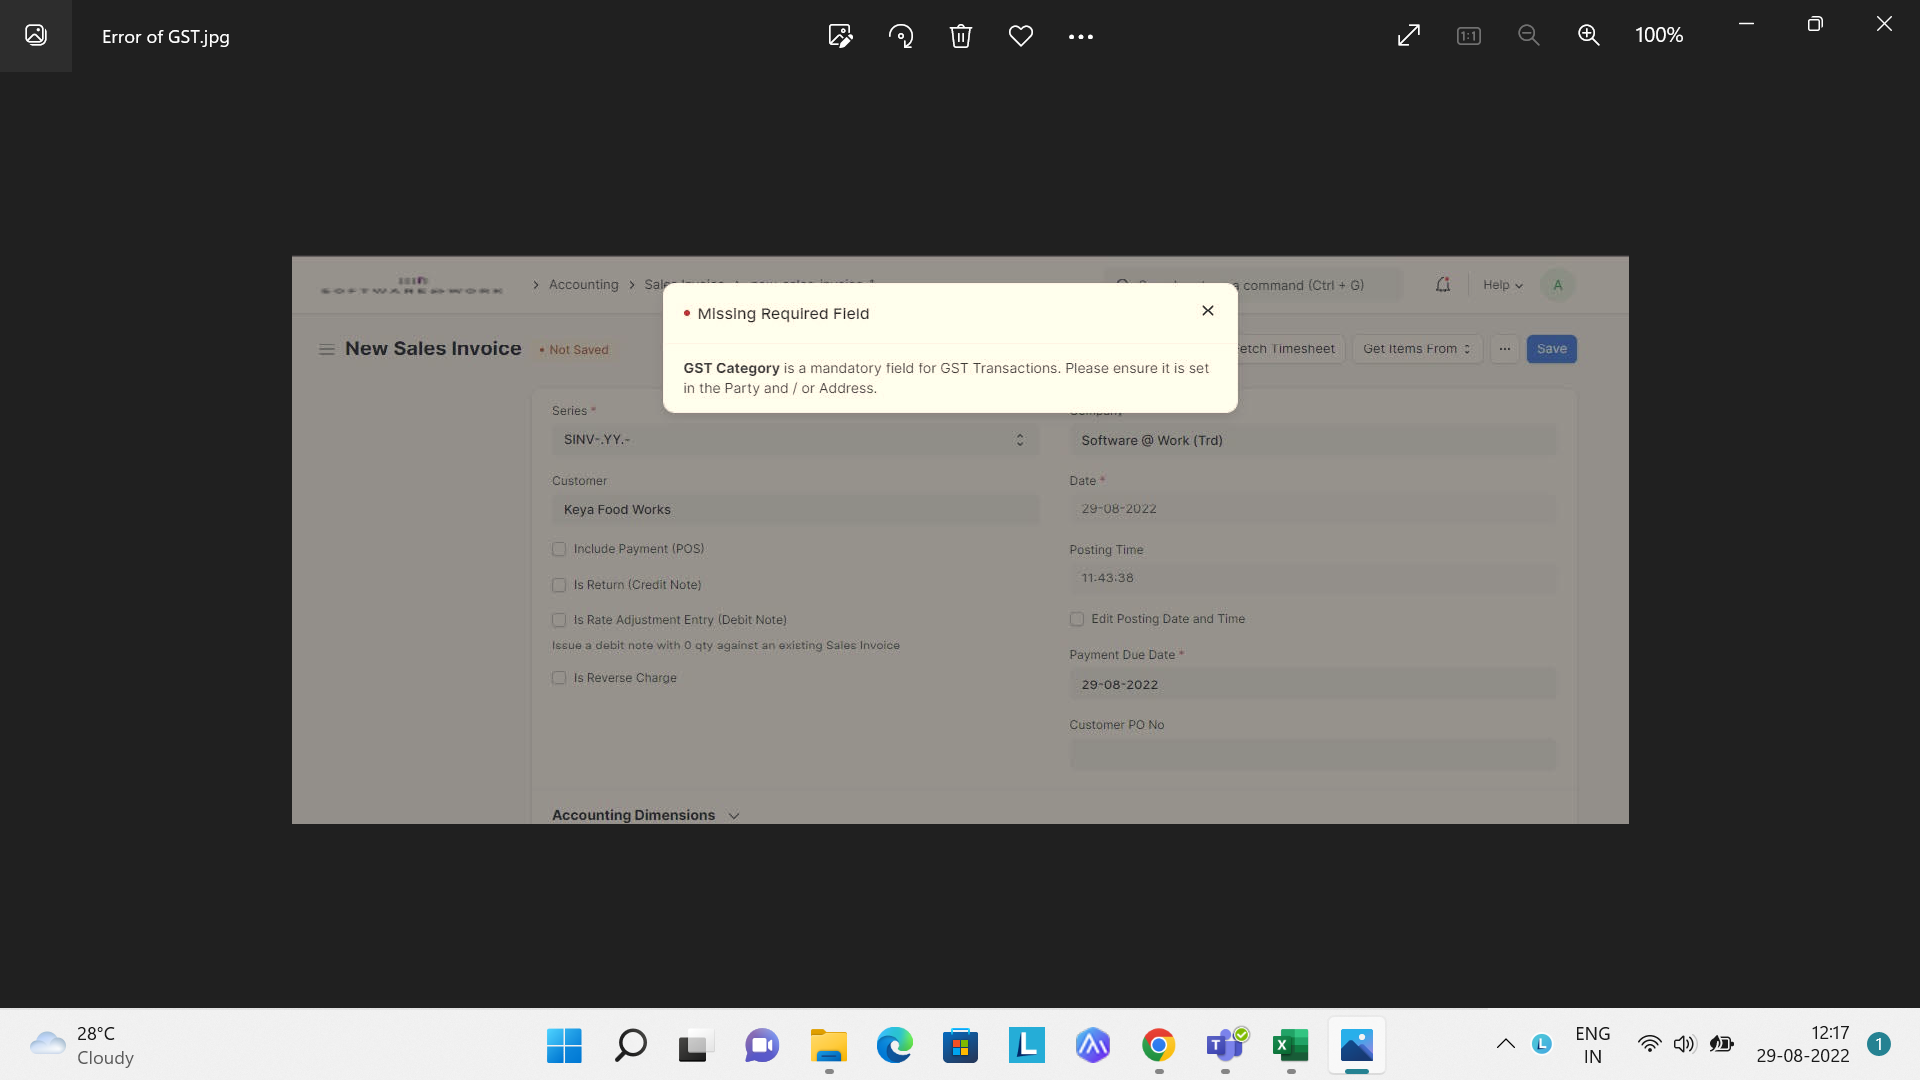Navigate to the Accounting breadcrumb

[x=583, y=284]
